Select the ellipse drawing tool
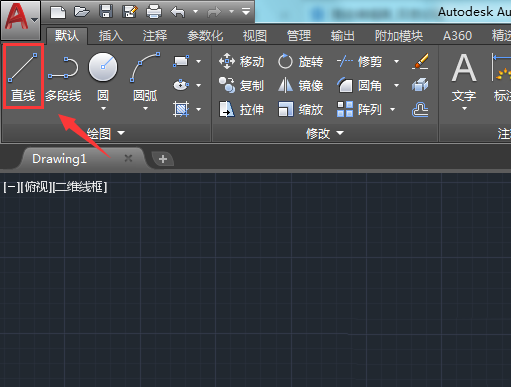This screenshot has height=387, width=511. tap(181, 85)
